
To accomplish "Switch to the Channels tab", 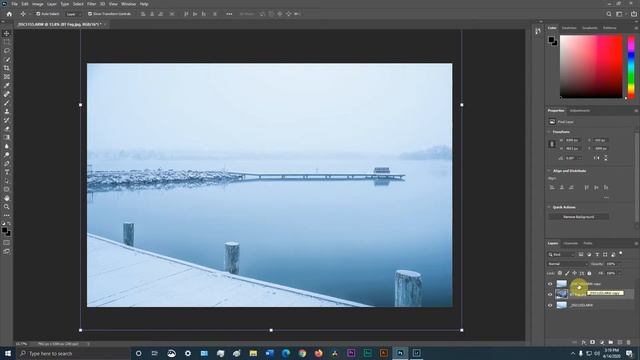I will (x=571, y=243).
